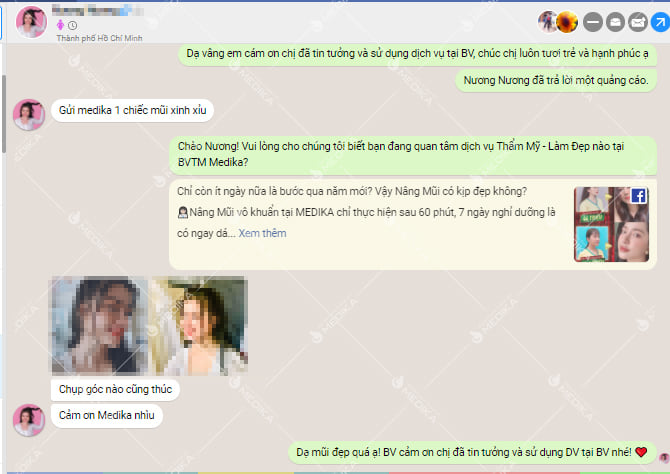Click the clock icon beside gender icon

73,24
